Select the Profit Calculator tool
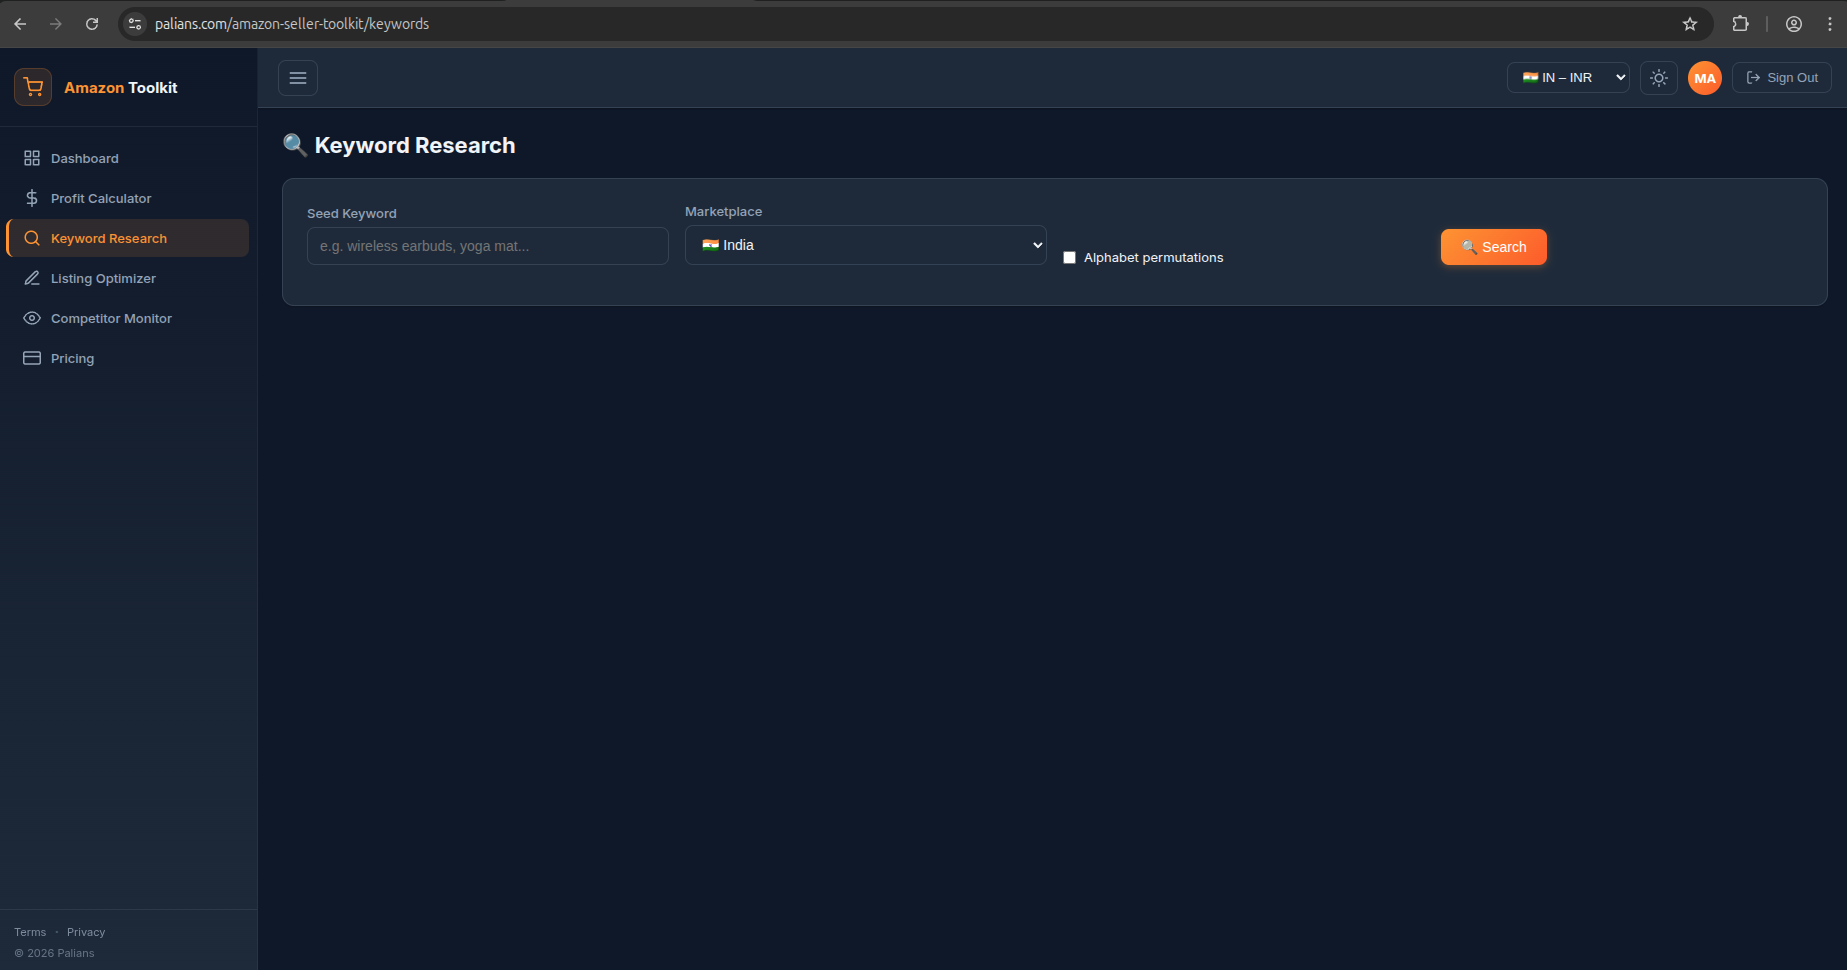 click(100, 198)
